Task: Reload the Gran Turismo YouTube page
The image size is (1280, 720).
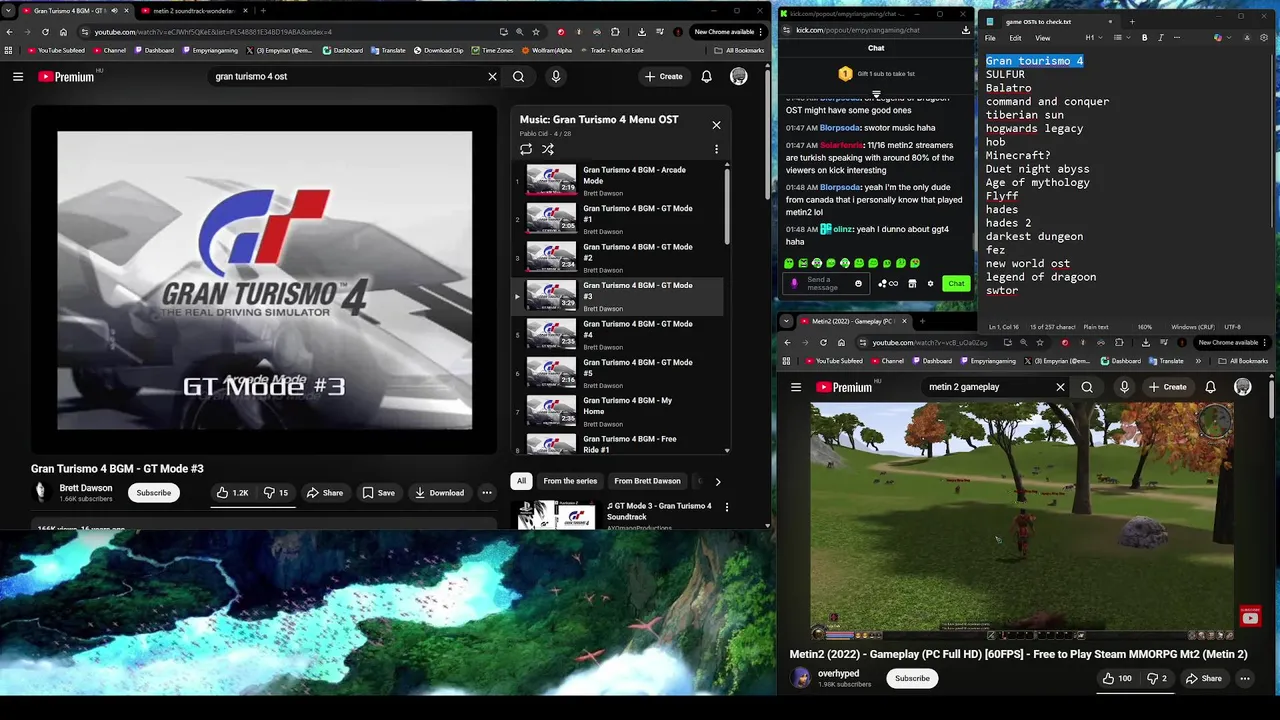Action: [x=45, y=32]
